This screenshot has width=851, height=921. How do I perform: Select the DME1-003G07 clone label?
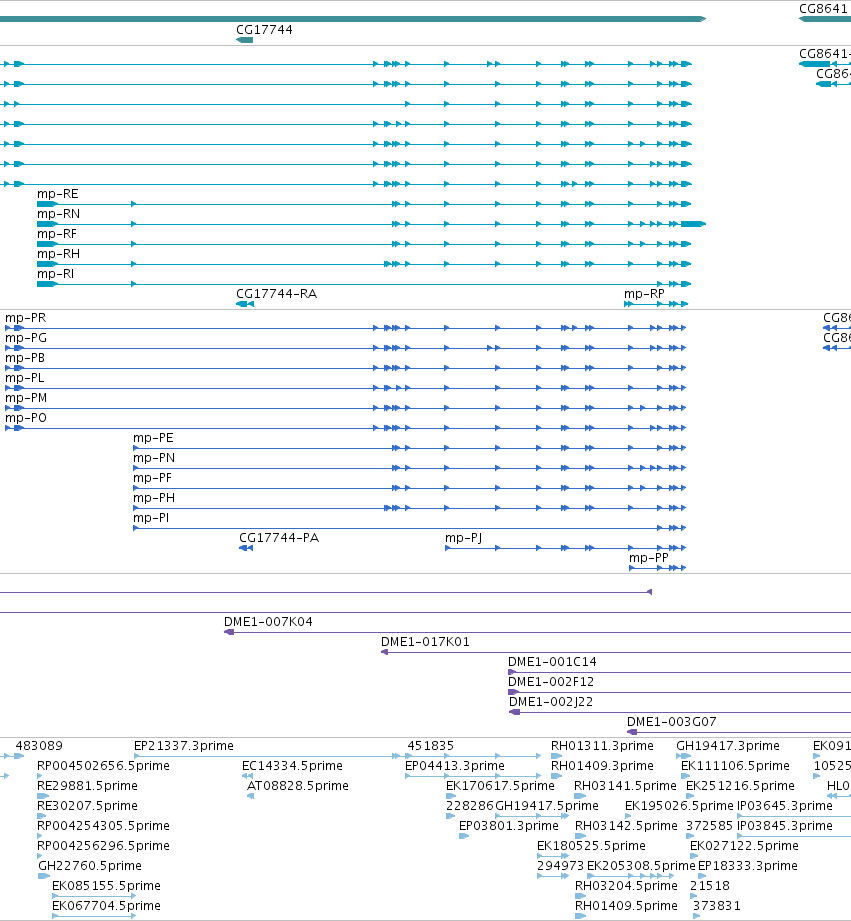[671, 721]
